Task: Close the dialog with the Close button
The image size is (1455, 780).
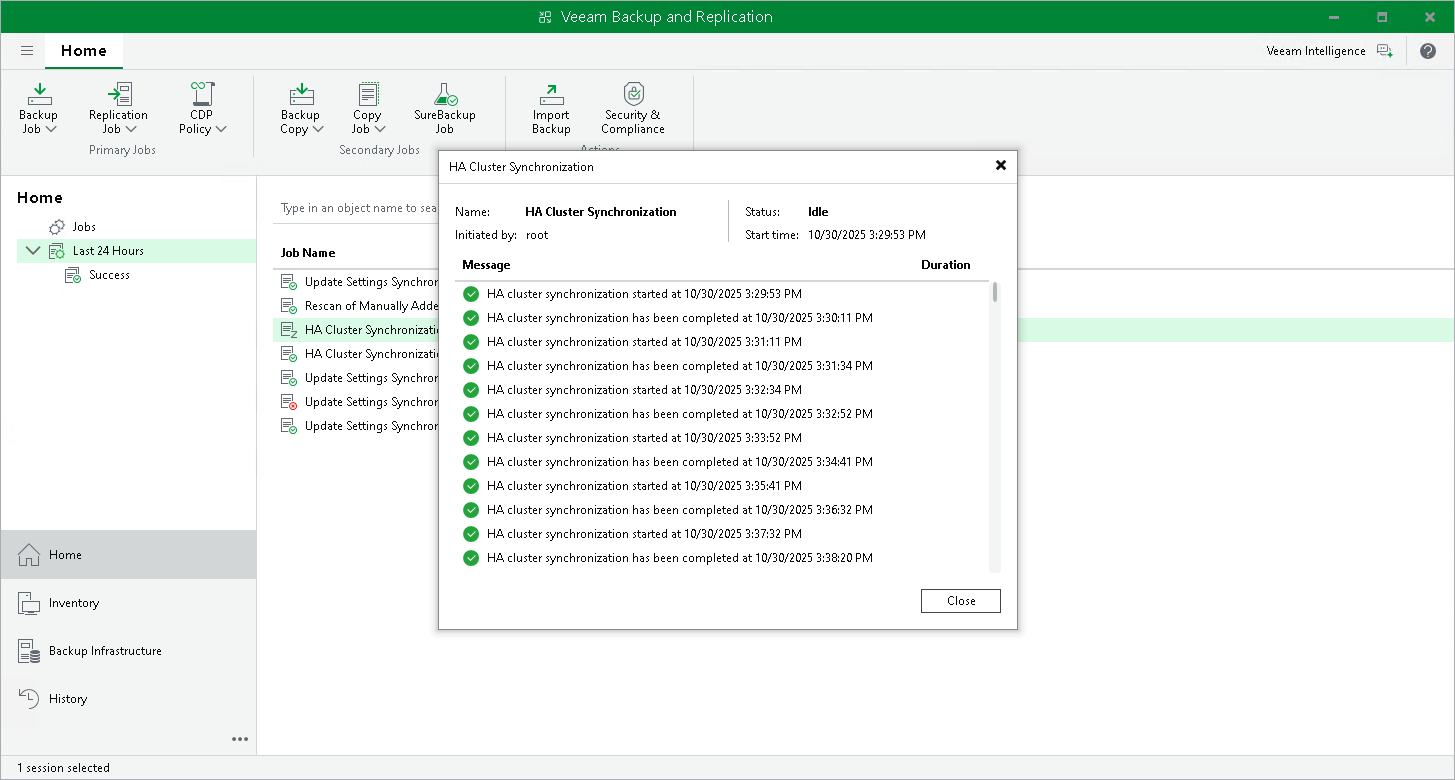Action: pos(961,601)
